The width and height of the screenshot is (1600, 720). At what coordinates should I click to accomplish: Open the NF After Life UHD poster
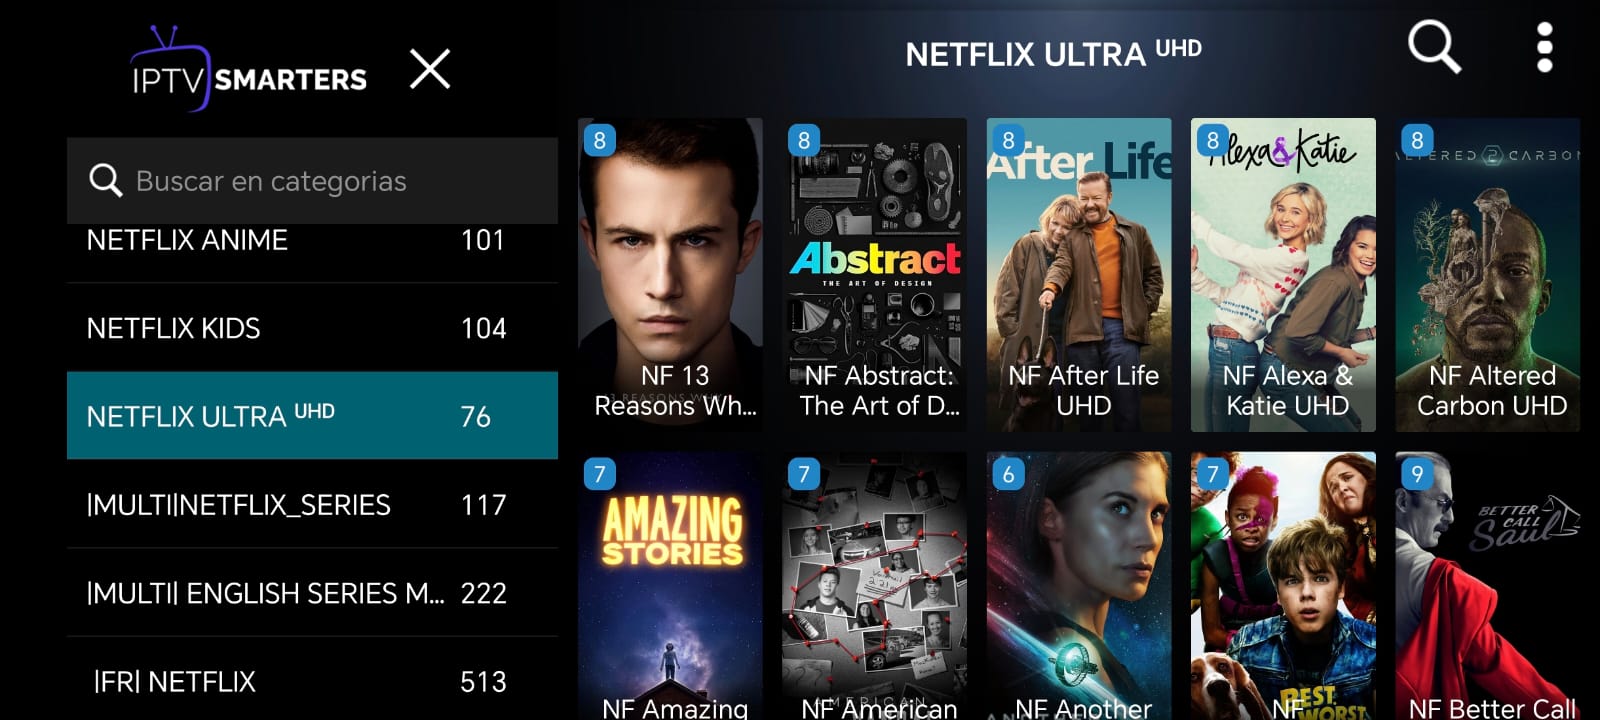pos(1079,275)
